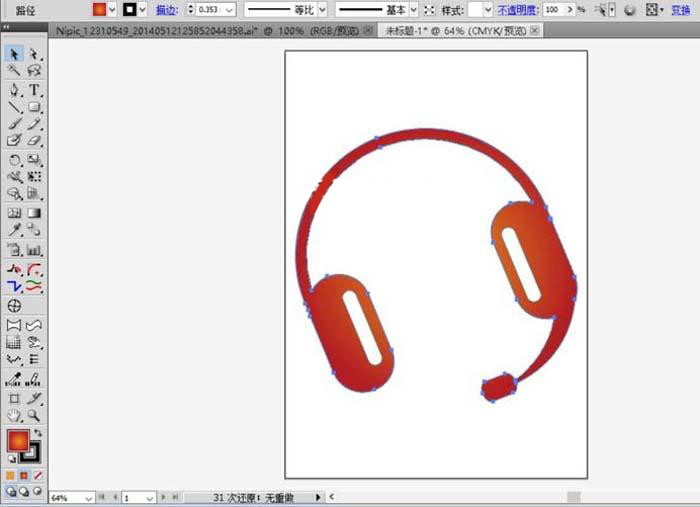Select the Perspective Grid tool
The image size is (700, 507).
pos(33,193)
